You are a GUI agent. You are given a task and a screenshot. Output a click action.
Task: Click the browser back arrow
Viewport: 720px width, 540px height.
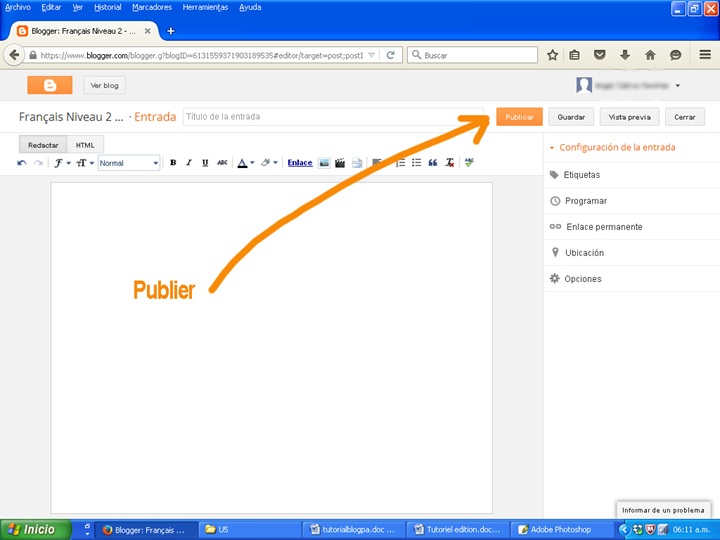pos(14,55)
